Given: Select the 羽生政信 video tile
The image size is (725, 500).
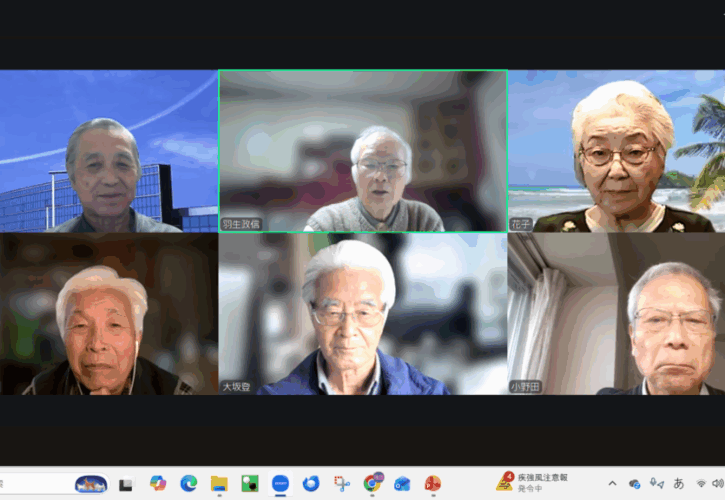Looking at the screenshot, I should [x=362, y=151].
